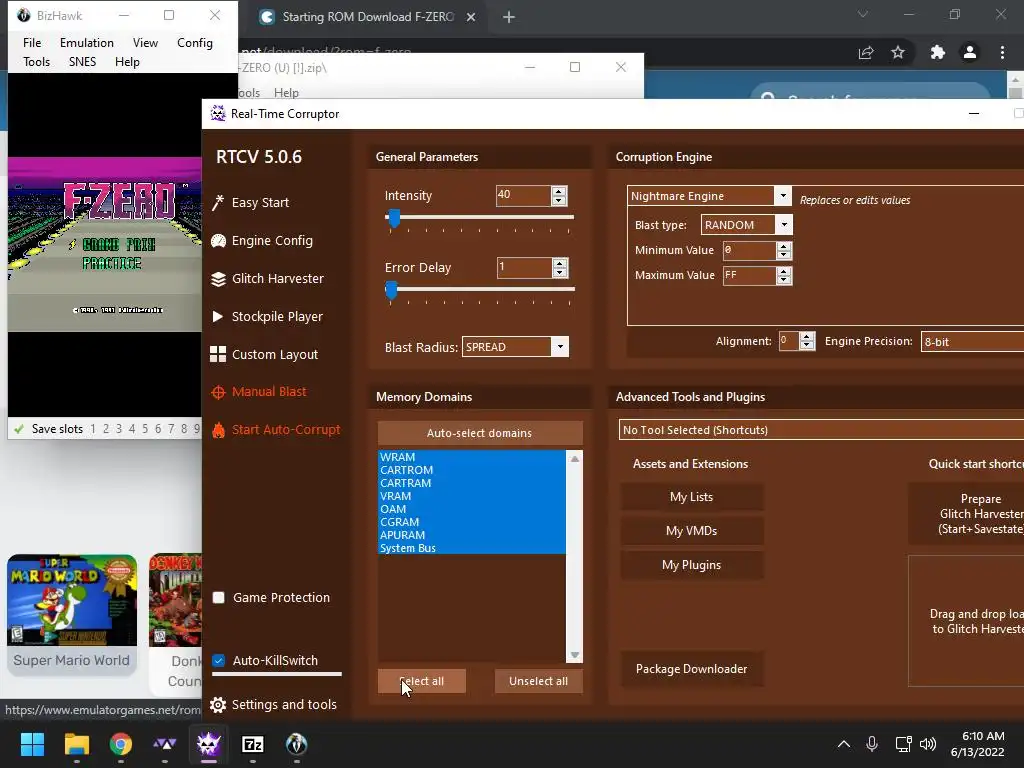Viewport: 1024px width, 768px height.
Task: Click Auto-select domains button
Action: pyautogui.click(x=479, y=433)
